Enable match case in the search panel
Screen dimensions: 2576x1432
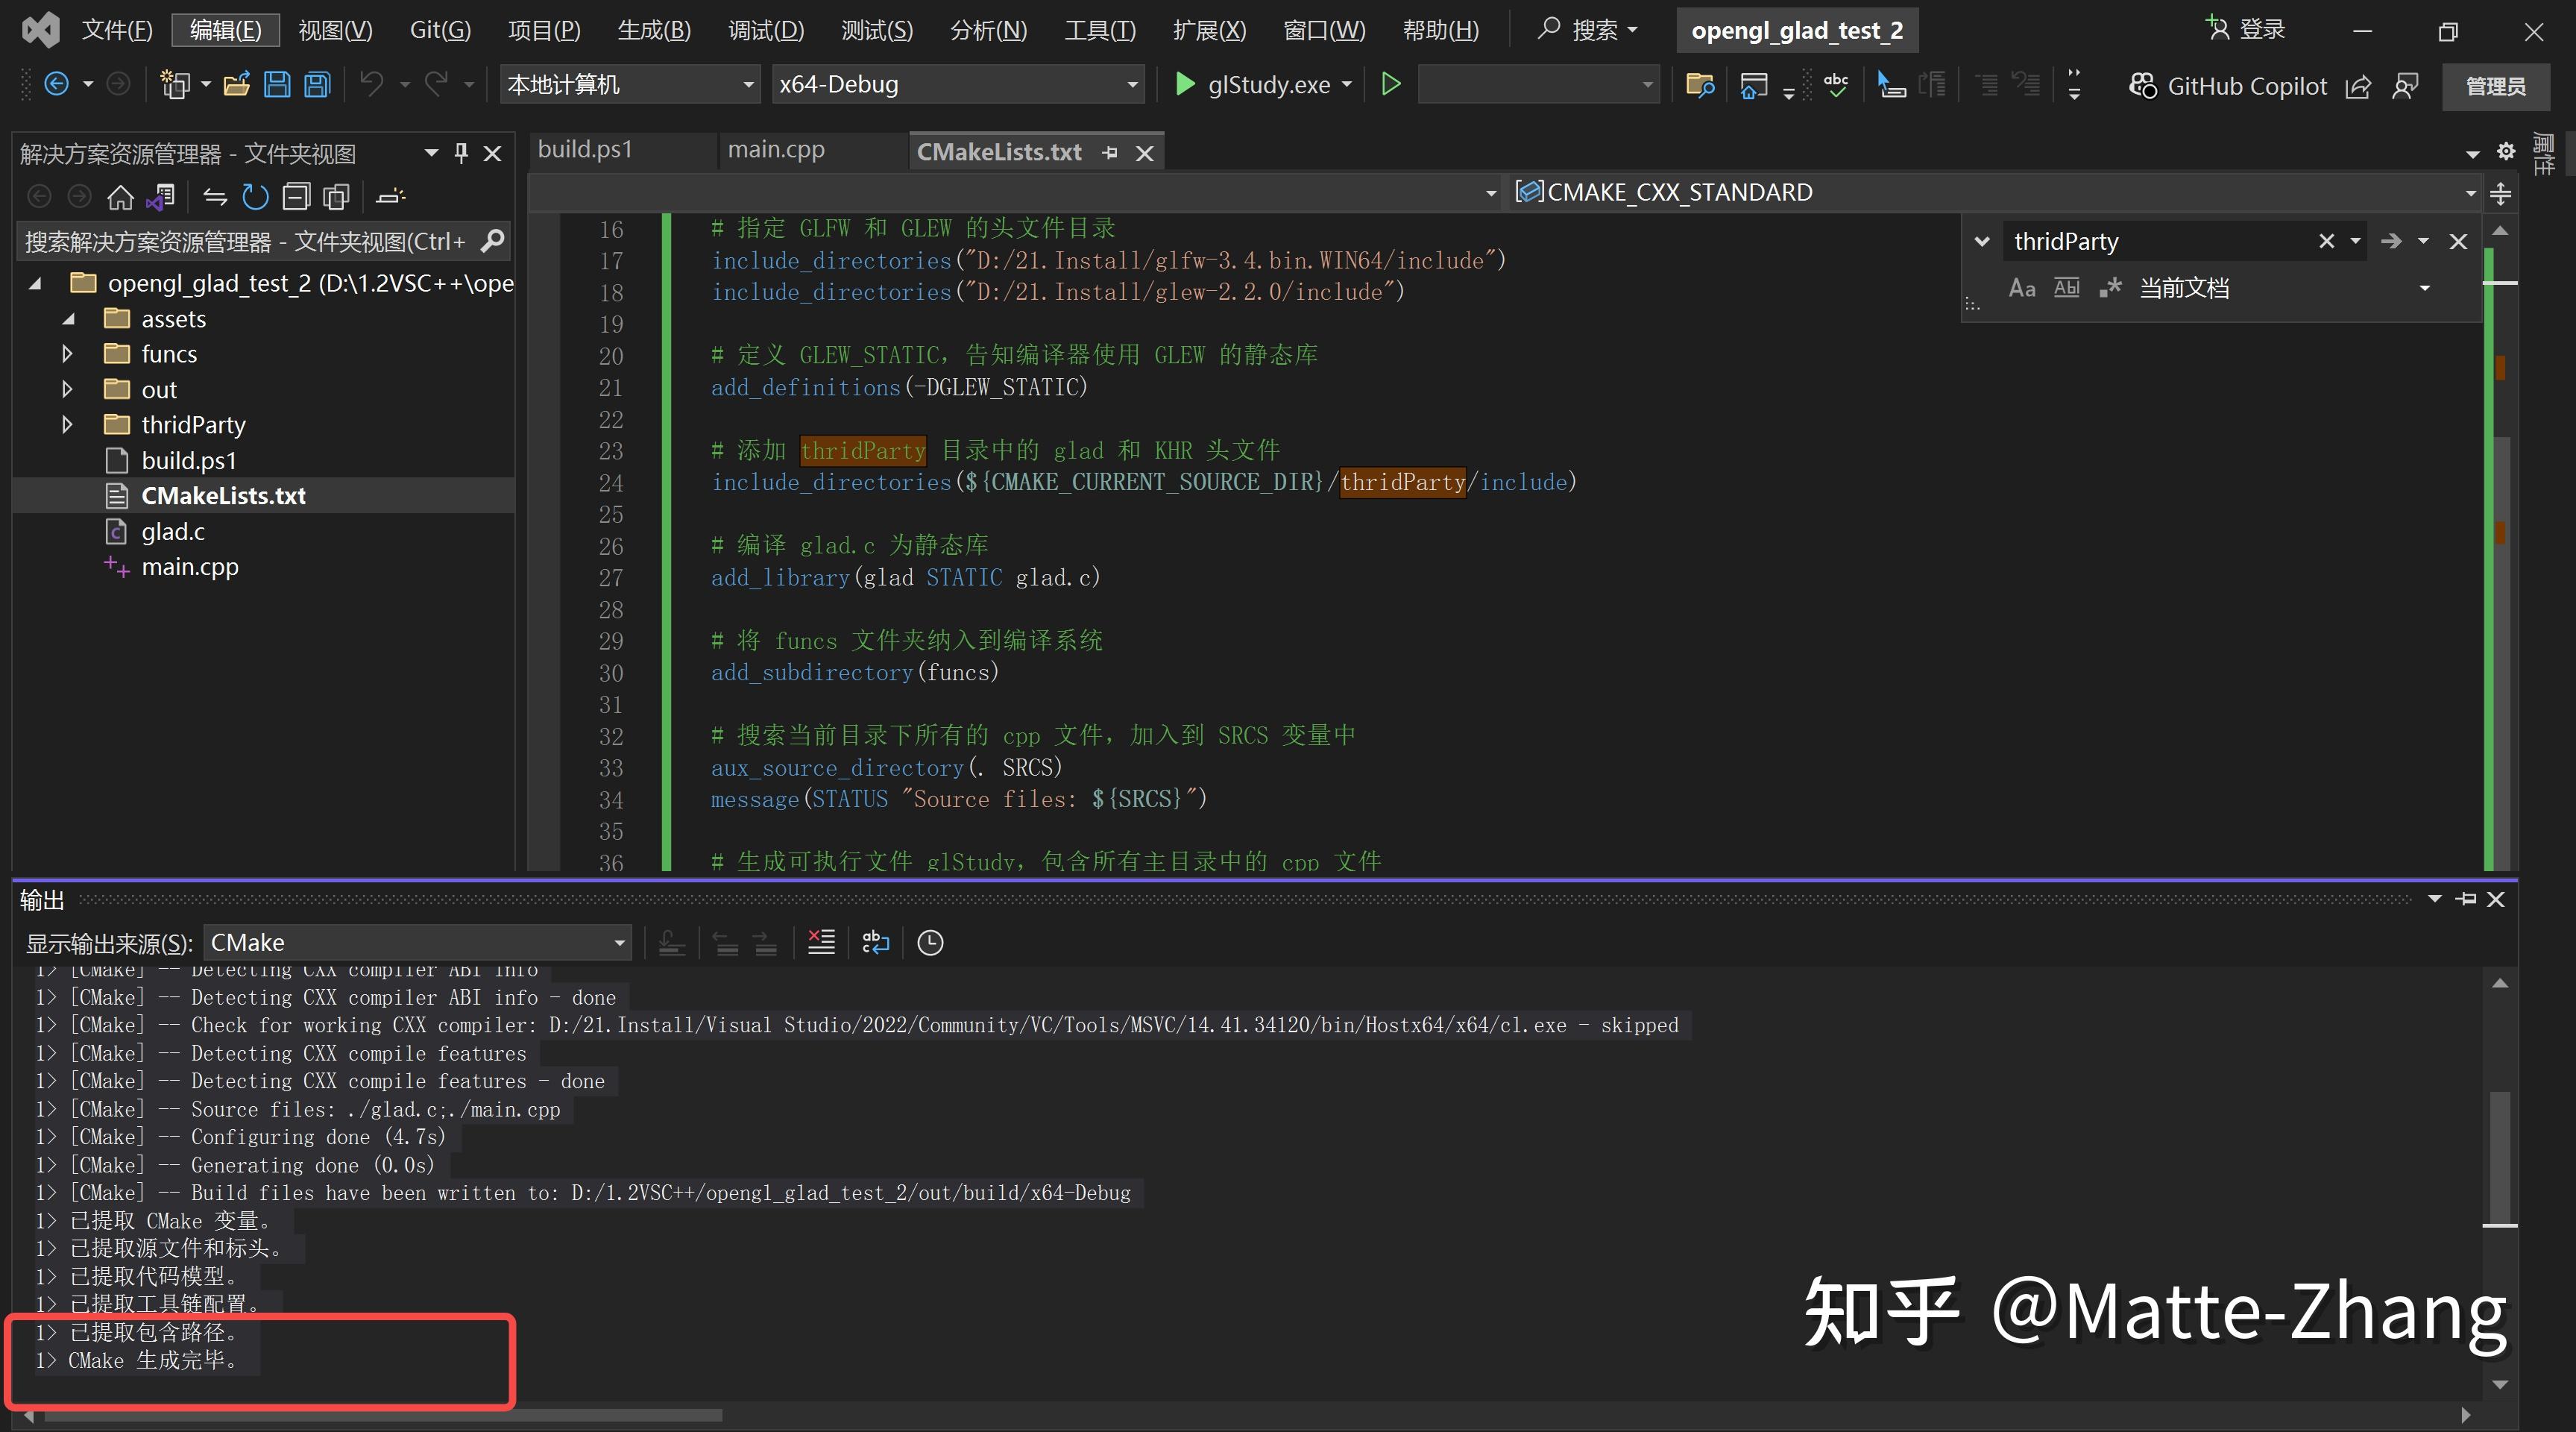2021,287
